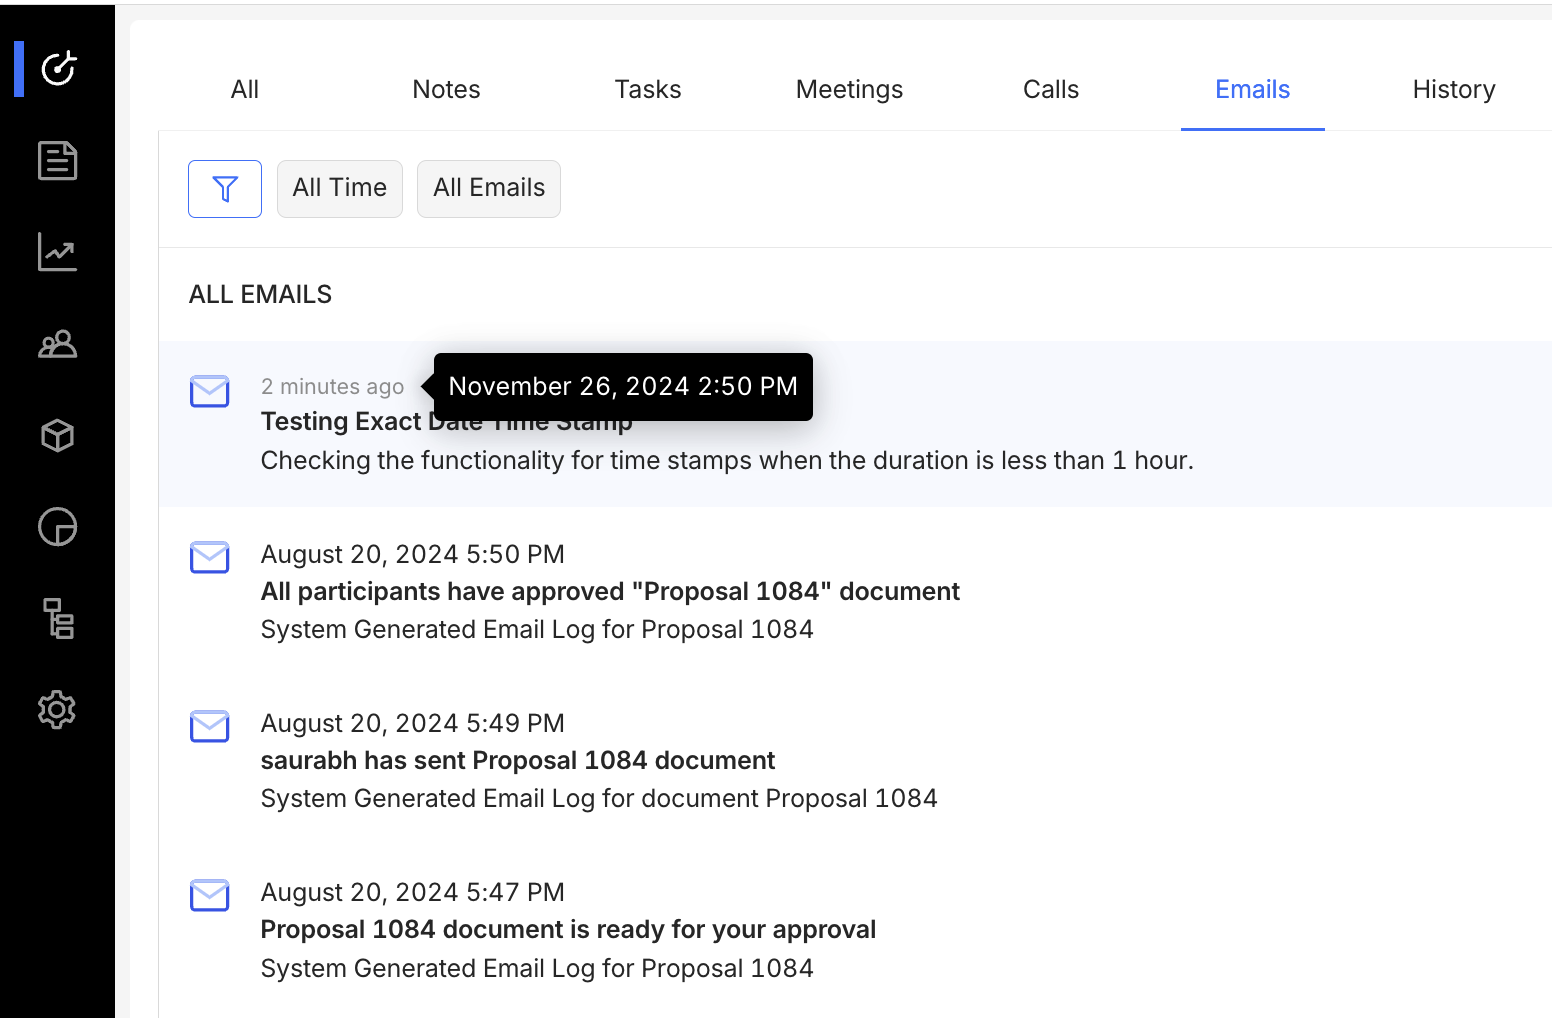Click envelope icon for saurabh has sent email
Screen dimensions: 1552x1018
point(210,727)
